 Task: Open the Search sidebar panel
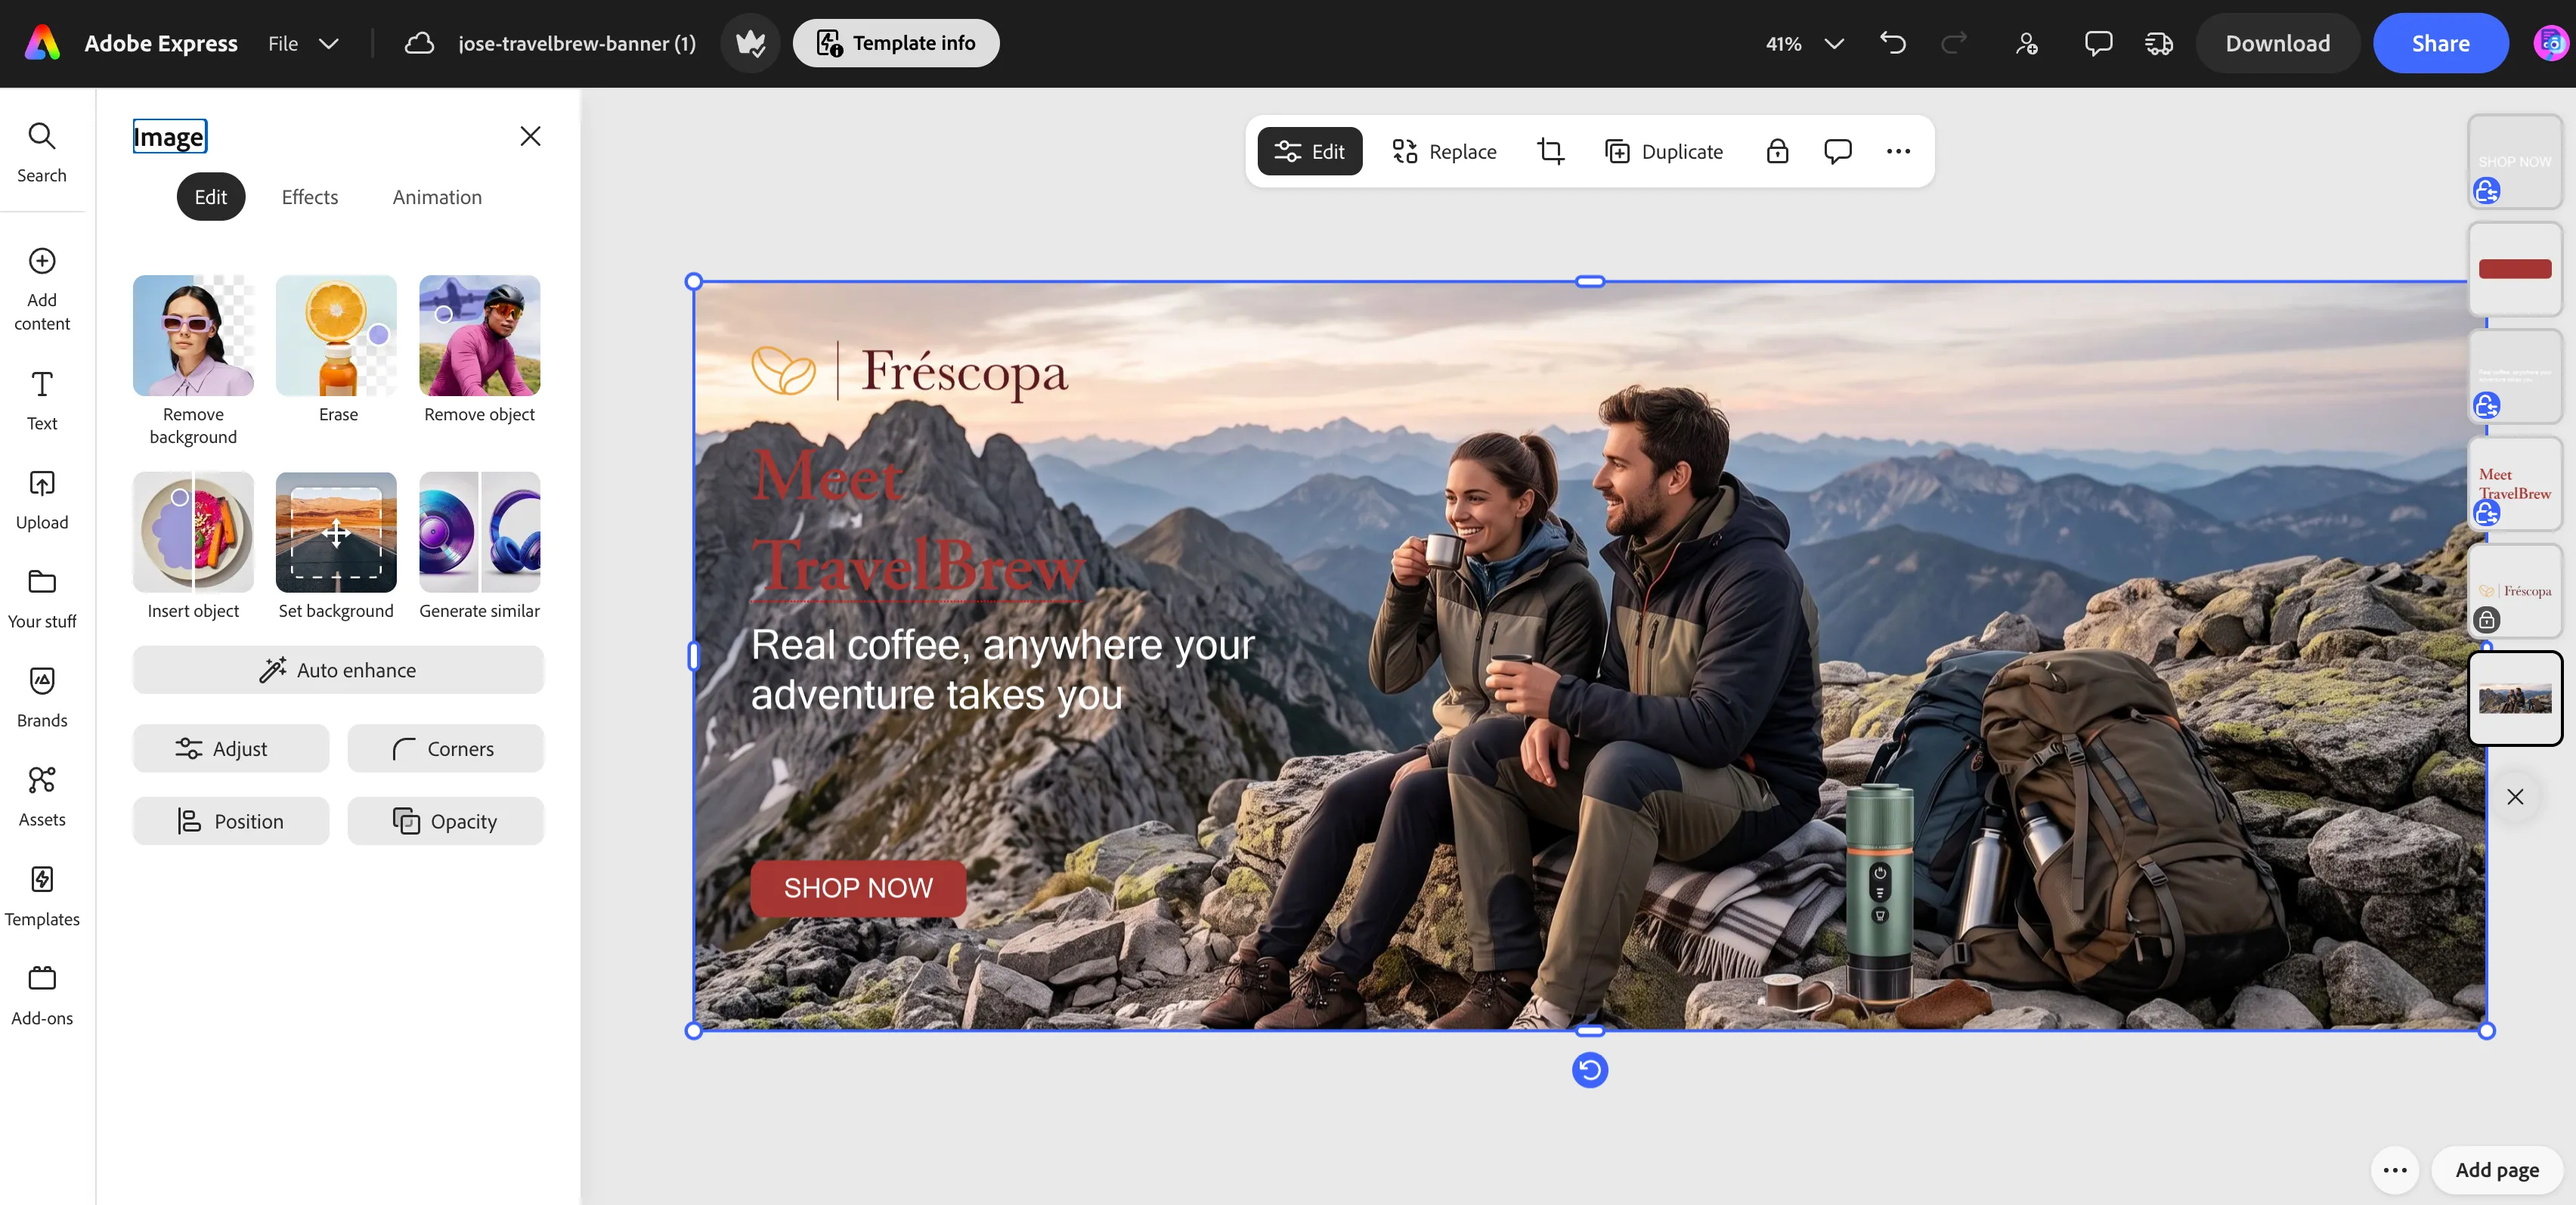tap(42, 153)
